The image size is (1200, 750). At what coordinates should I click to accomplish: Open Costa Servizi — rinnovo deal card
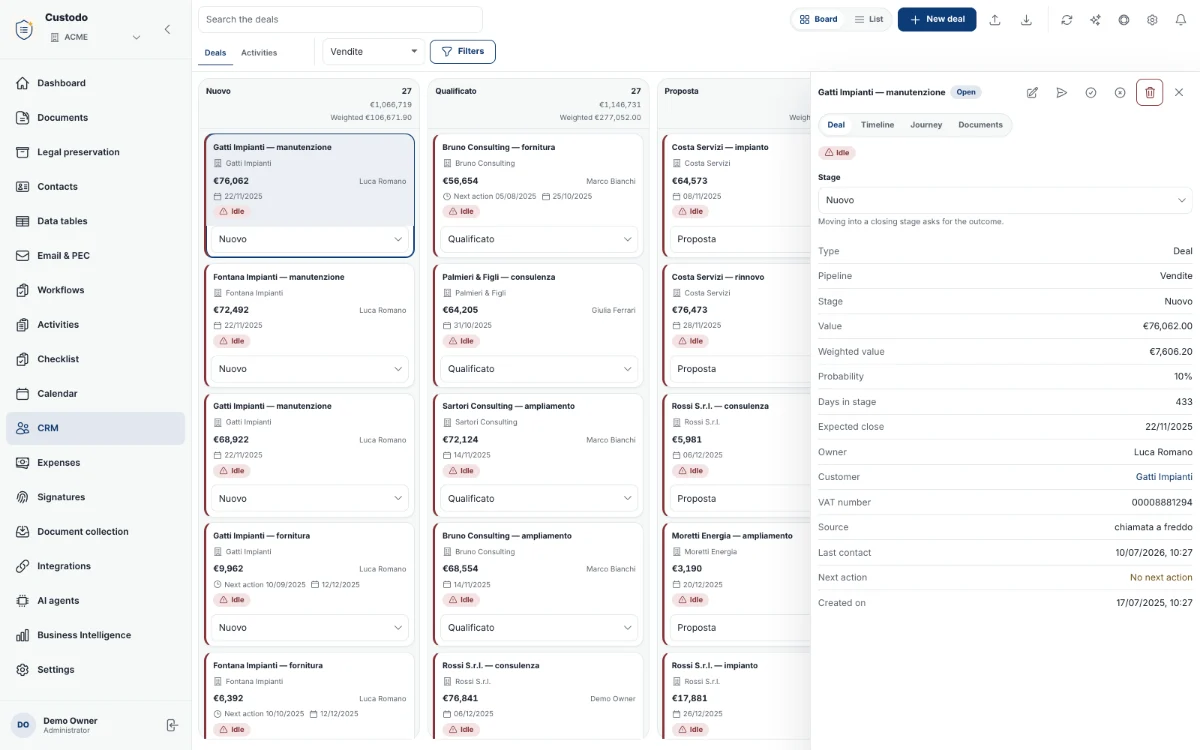[x=735, y=325]
